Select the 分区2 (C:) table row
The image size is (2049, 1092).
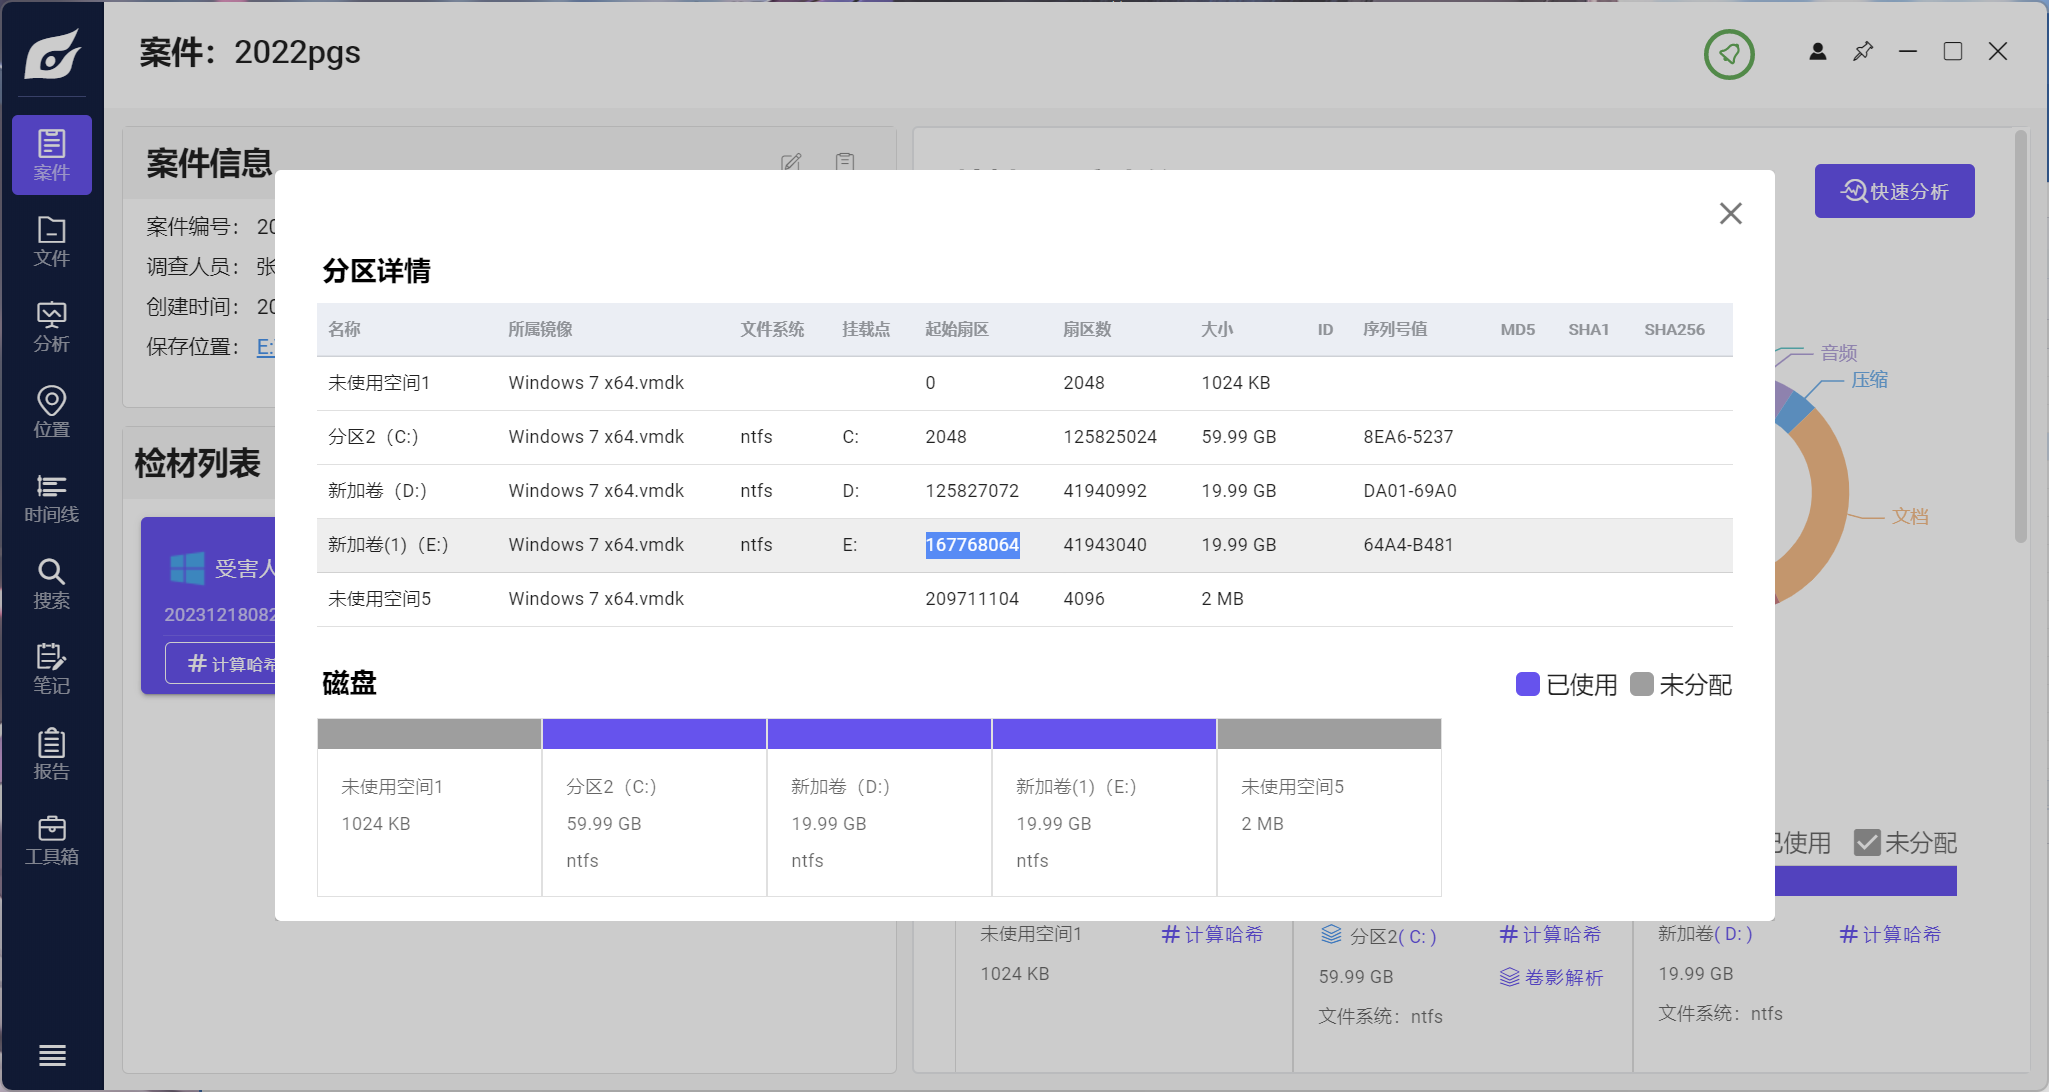[x=1025, y=437]
